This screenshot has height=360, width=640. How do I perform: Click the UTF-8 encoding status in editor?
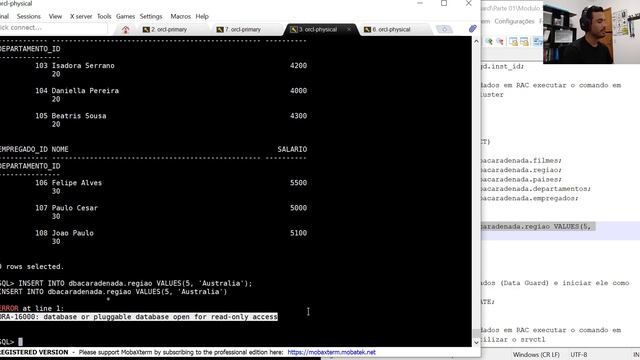point(578,355)
